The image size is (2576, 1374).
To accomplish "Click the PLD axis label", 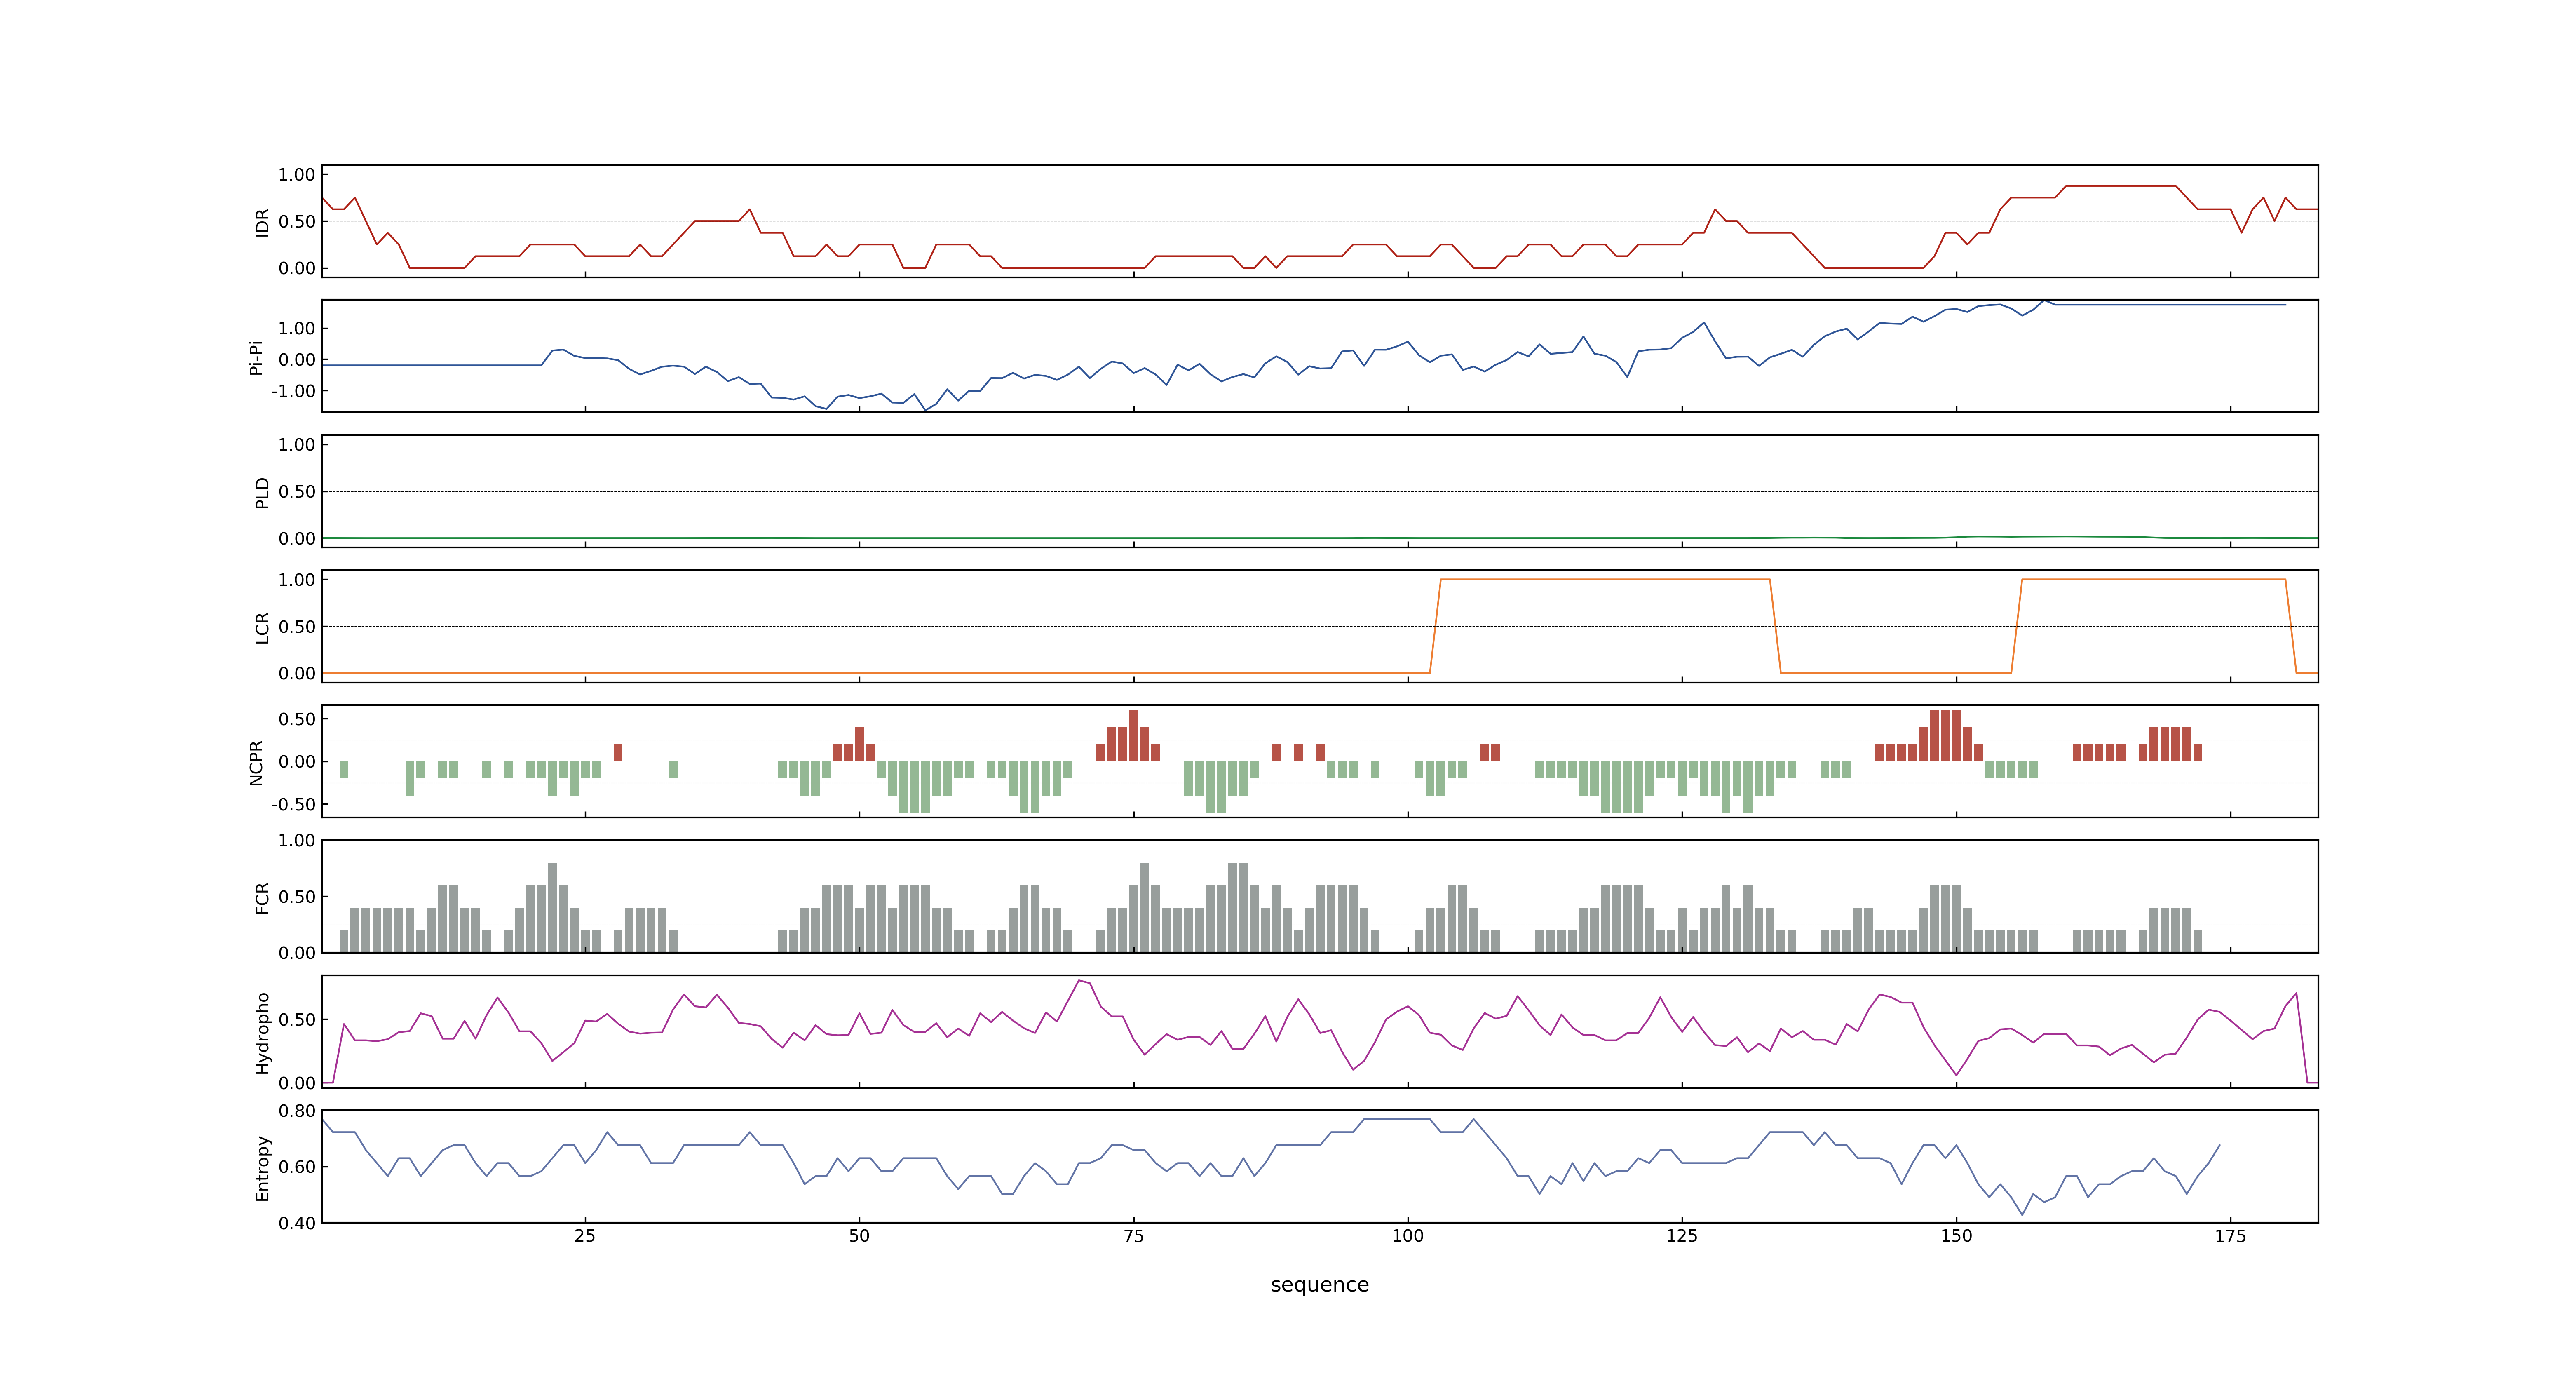I will (262, 492).
